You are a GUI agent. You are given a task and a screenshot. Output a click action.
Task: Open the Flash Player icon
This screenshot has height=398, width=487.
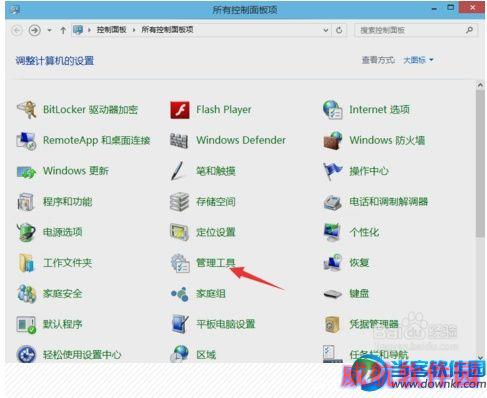[x=180, y=110]
